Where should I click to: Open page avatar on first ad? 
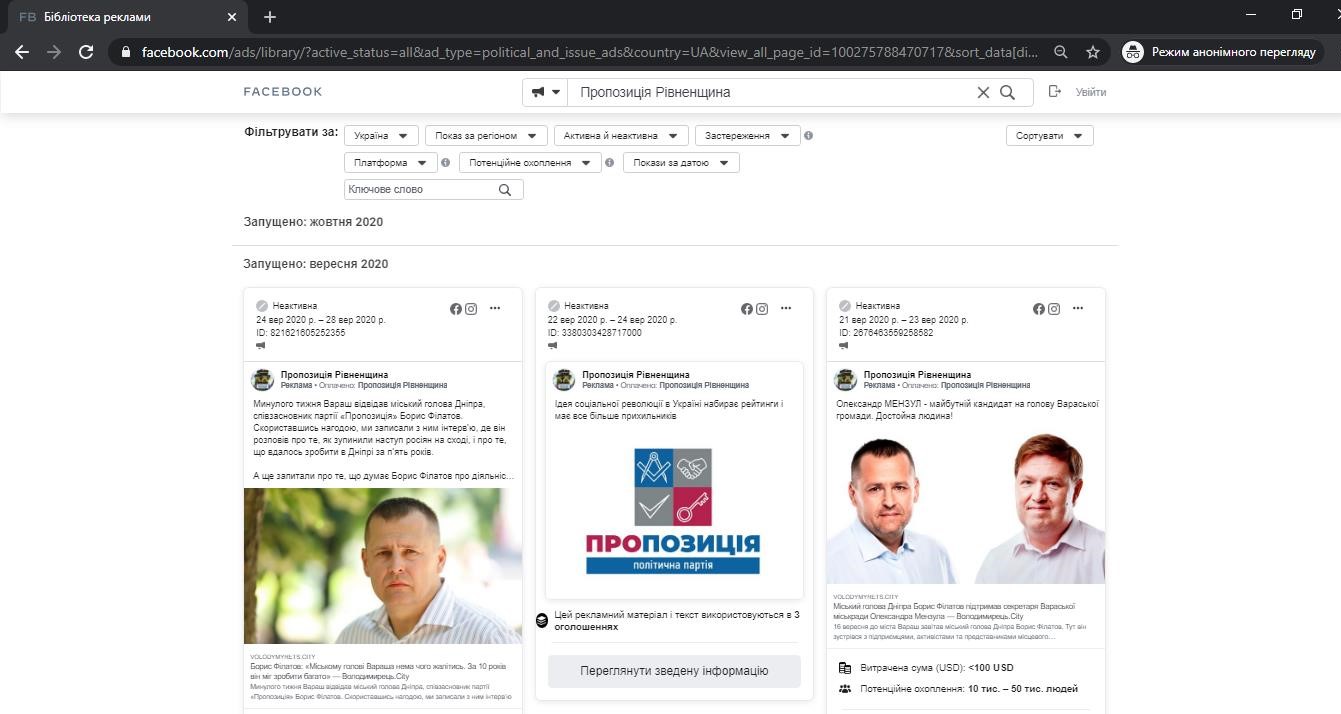tap(262, 380)
